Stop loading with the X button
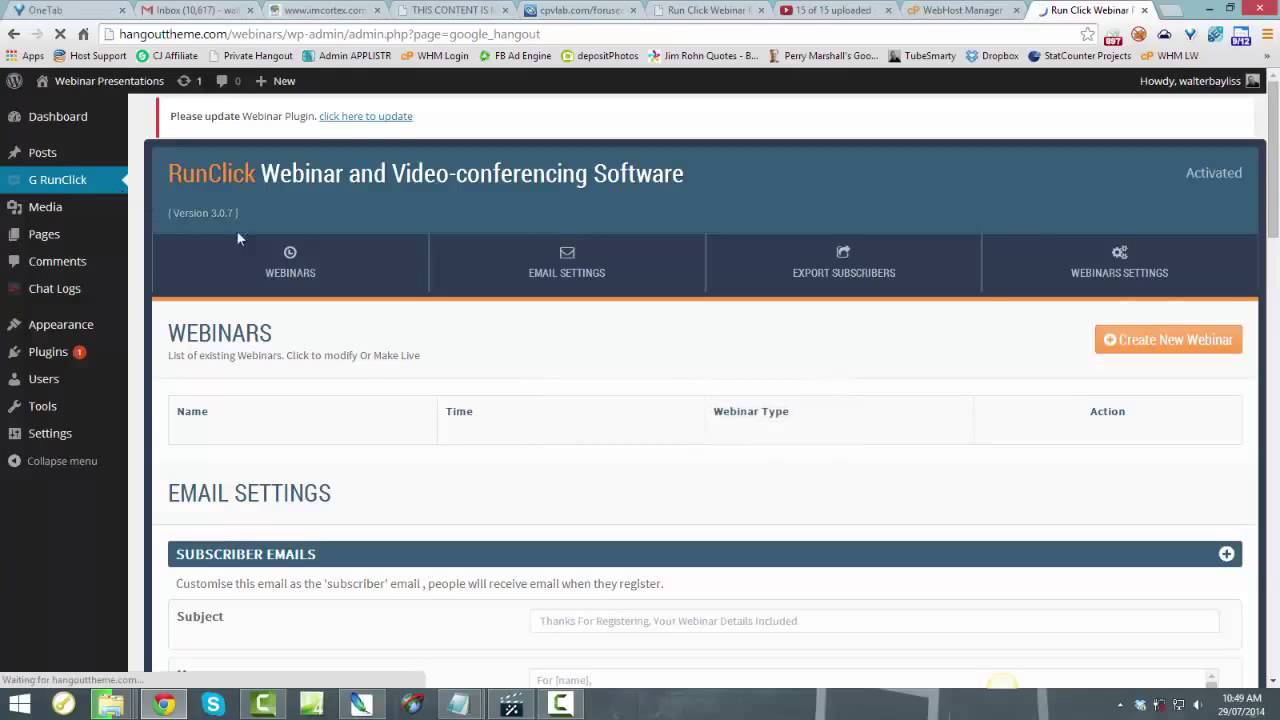 pyautogui.click(x=60, y=34)
